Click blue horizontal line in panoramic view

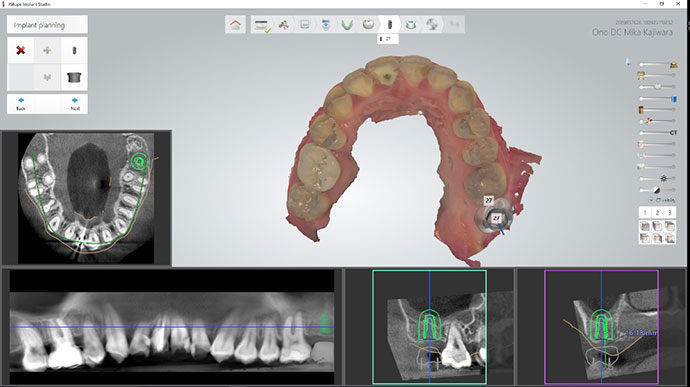(172, 327)
